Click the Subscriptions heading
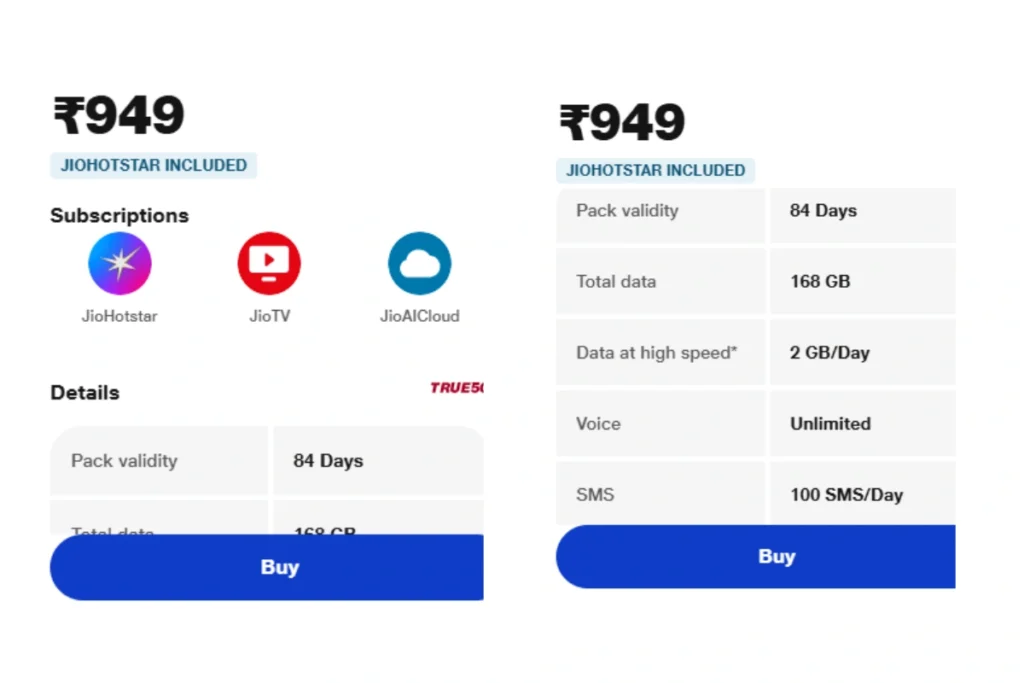The image size is (1024, 683). [x=119, y=216]
